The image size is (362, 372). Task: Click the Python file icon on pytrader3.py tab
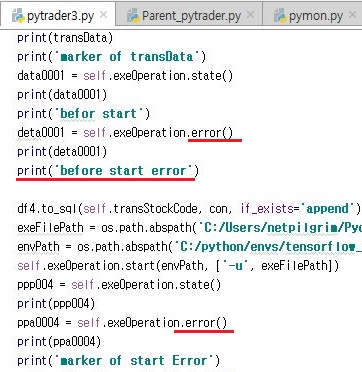18,16
